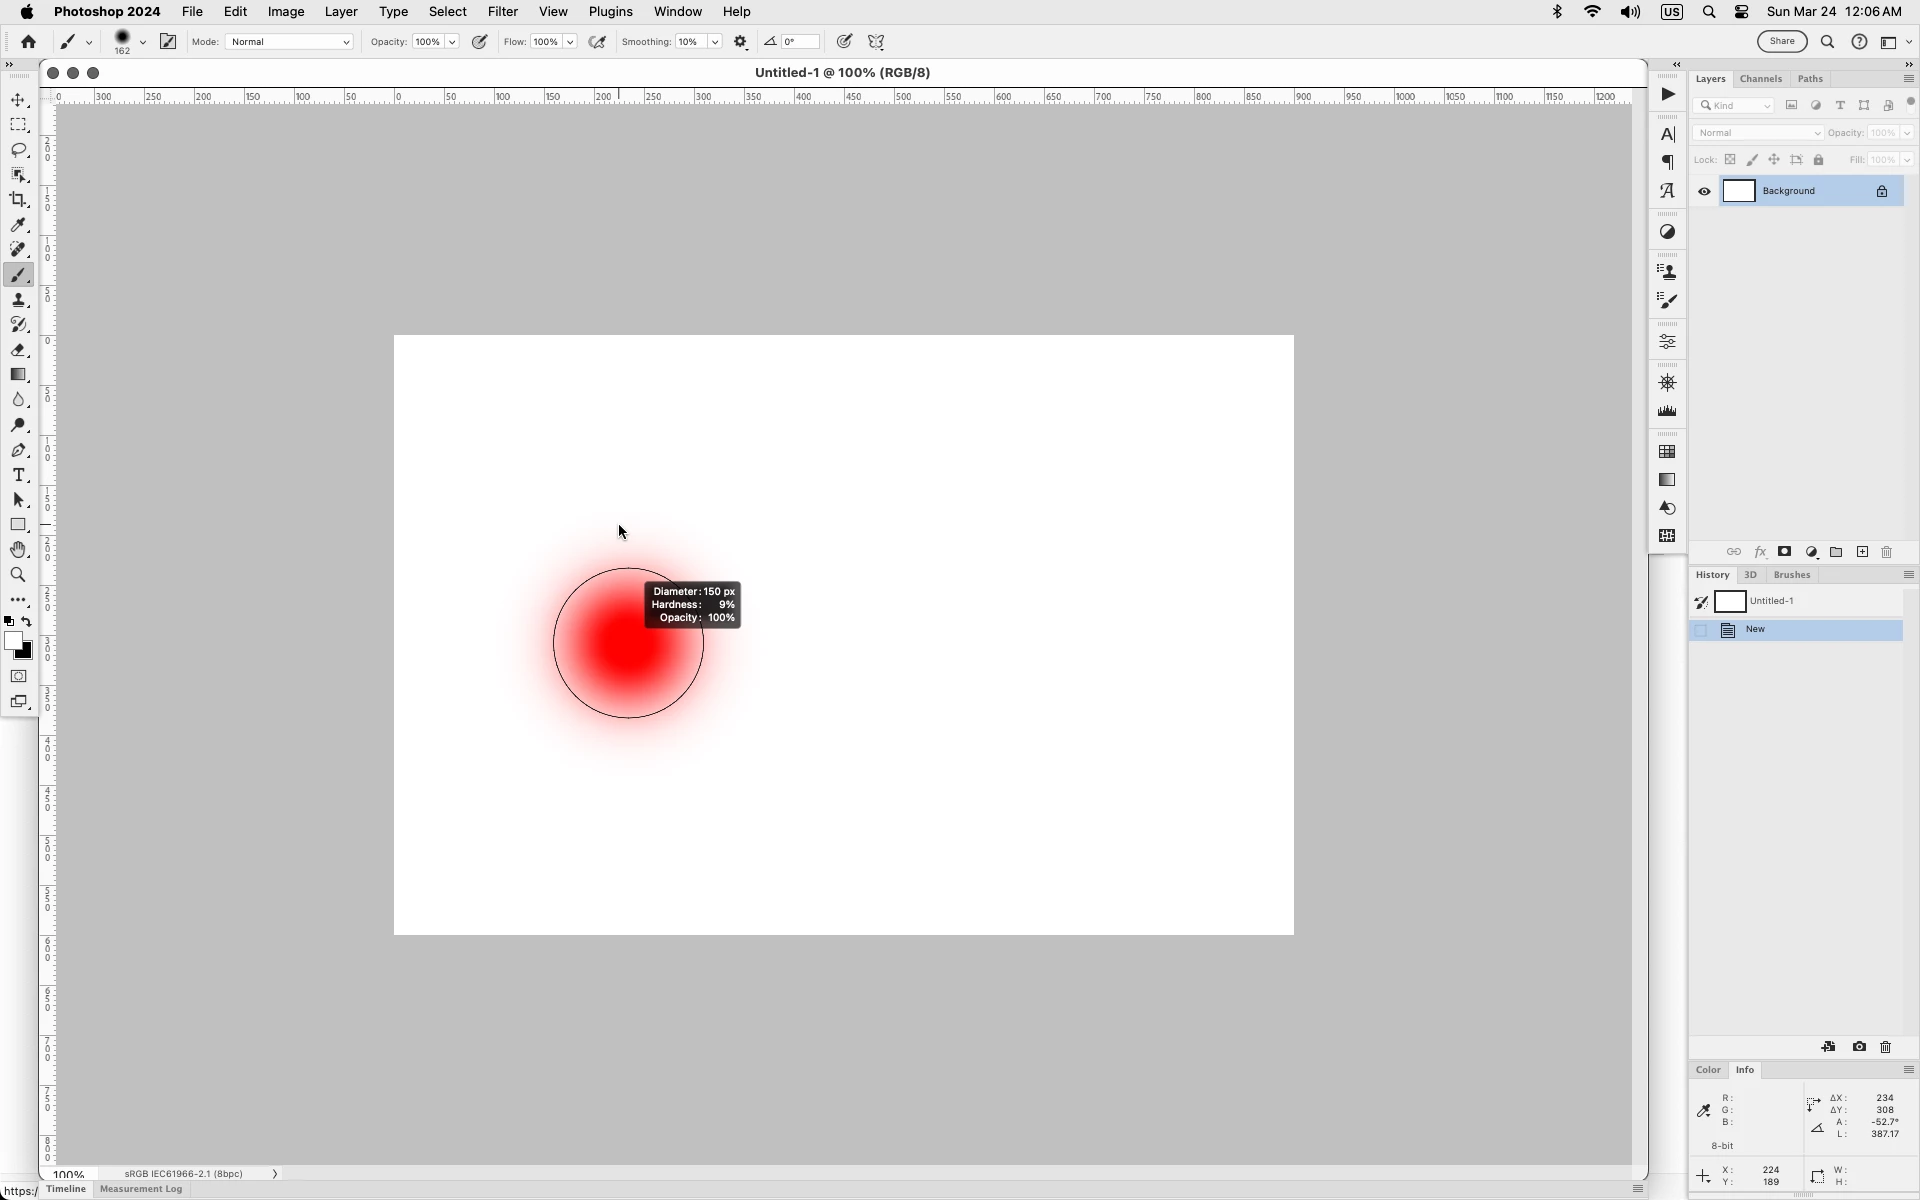This screenshot has height=1200, width=1920.
Task: Select the Zoom tool in the toolbar
Action: tap(18, 575)
